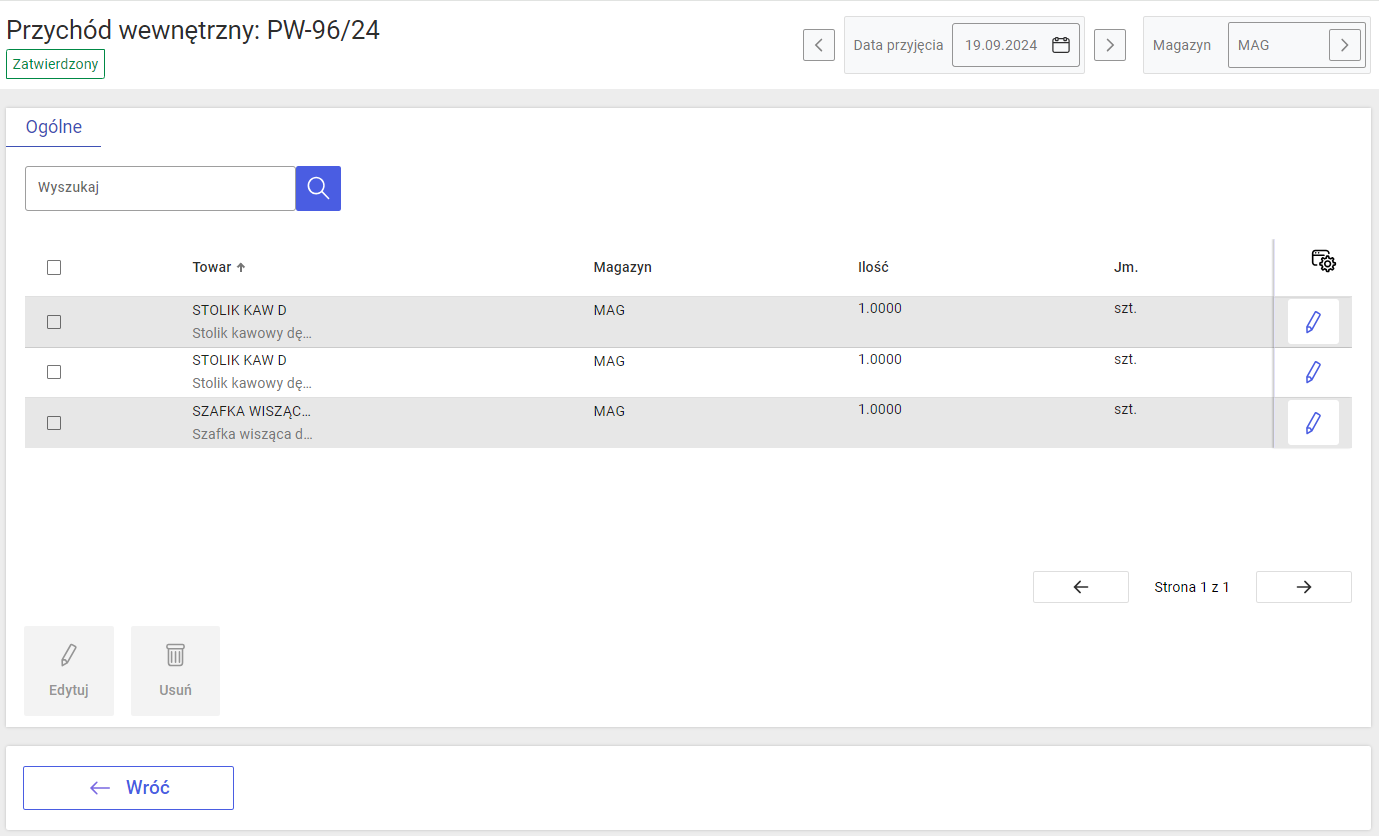Open calendar icon in Data przyjęcia field
Viewport: 1379px width, 836px height.
coord(1061,45)
